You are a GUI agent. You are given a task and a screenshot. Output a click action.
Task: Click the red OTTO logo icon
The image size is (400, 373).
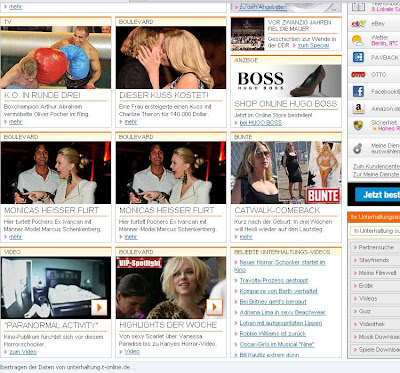(358, 74)
